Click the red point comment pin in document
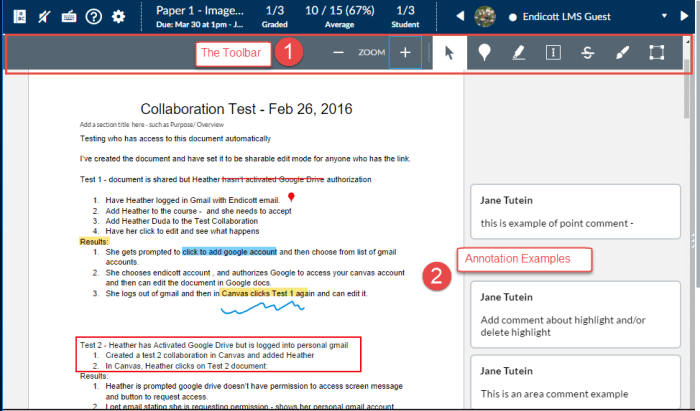This screenshot has height=411, width=700. point(292,196)
